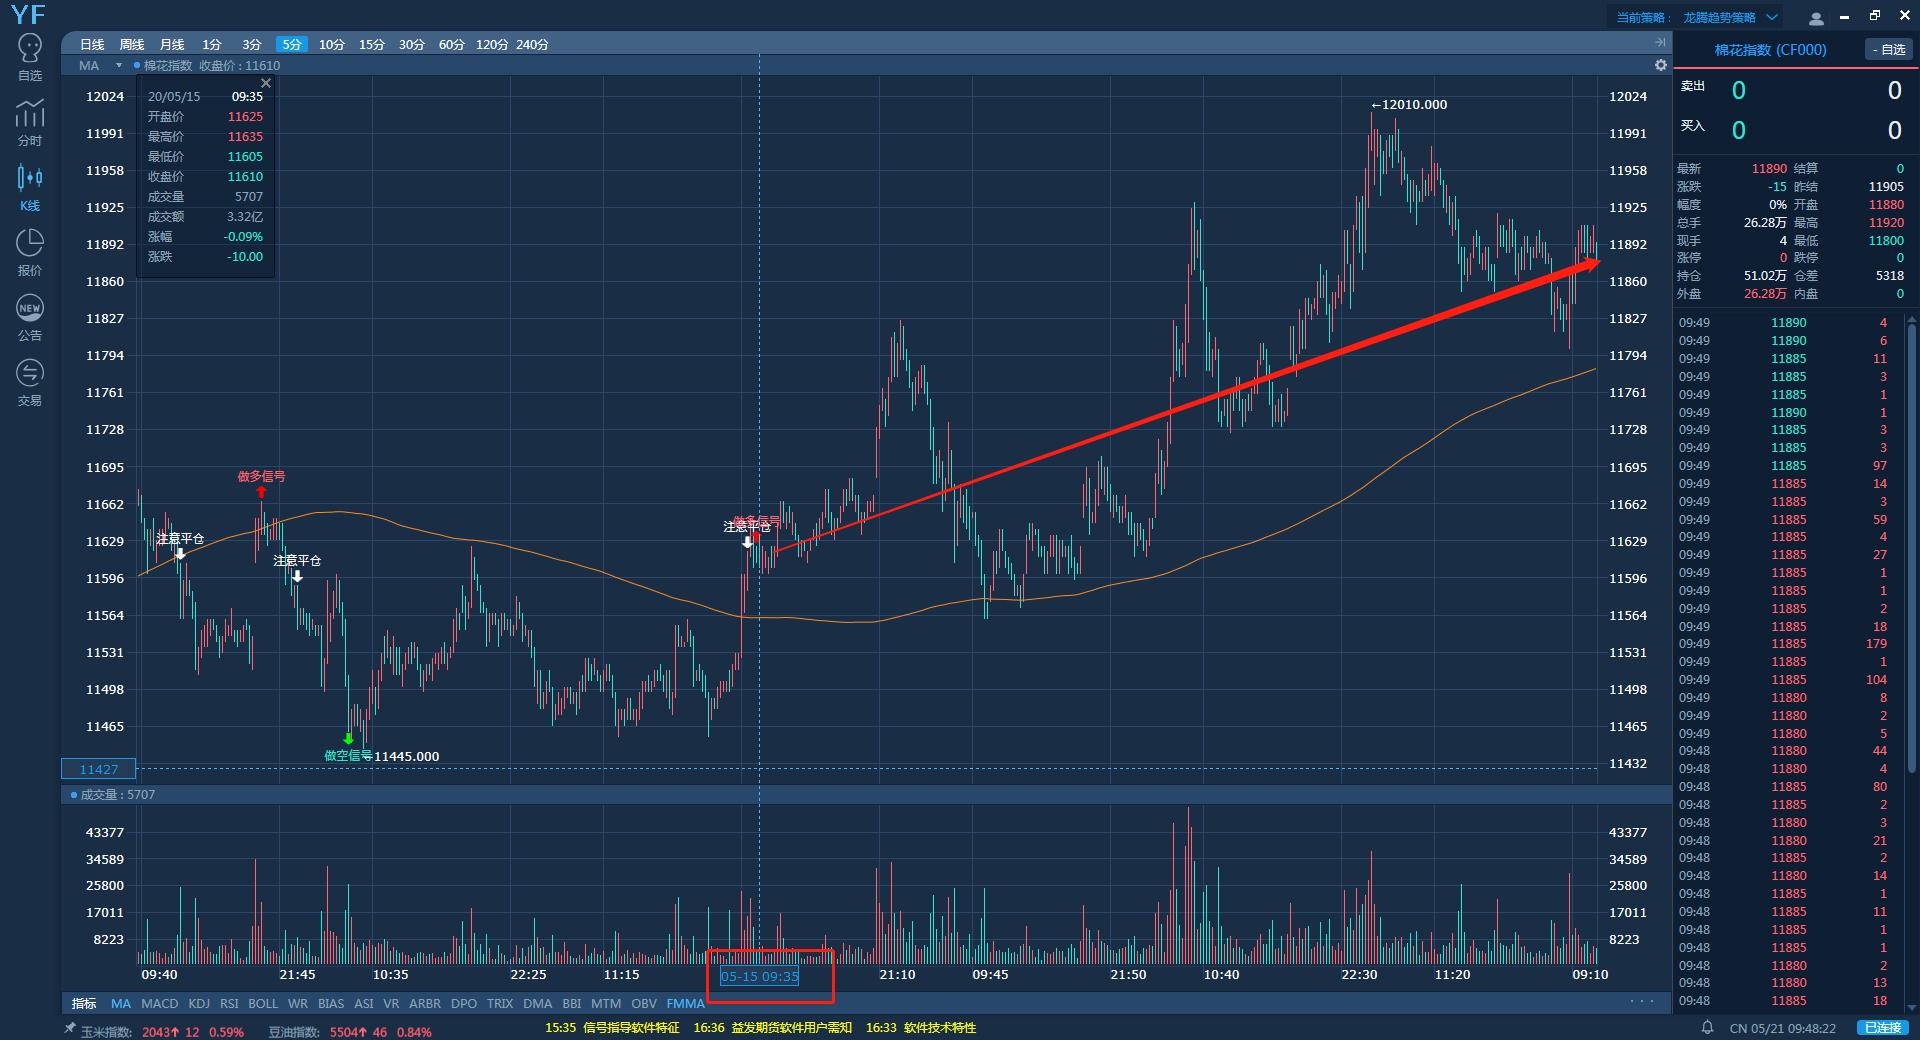This screenshot has width=1920, height=1040.
Task: Open the user account icon
Action: pyautogui.click(x=1817, y=18)
